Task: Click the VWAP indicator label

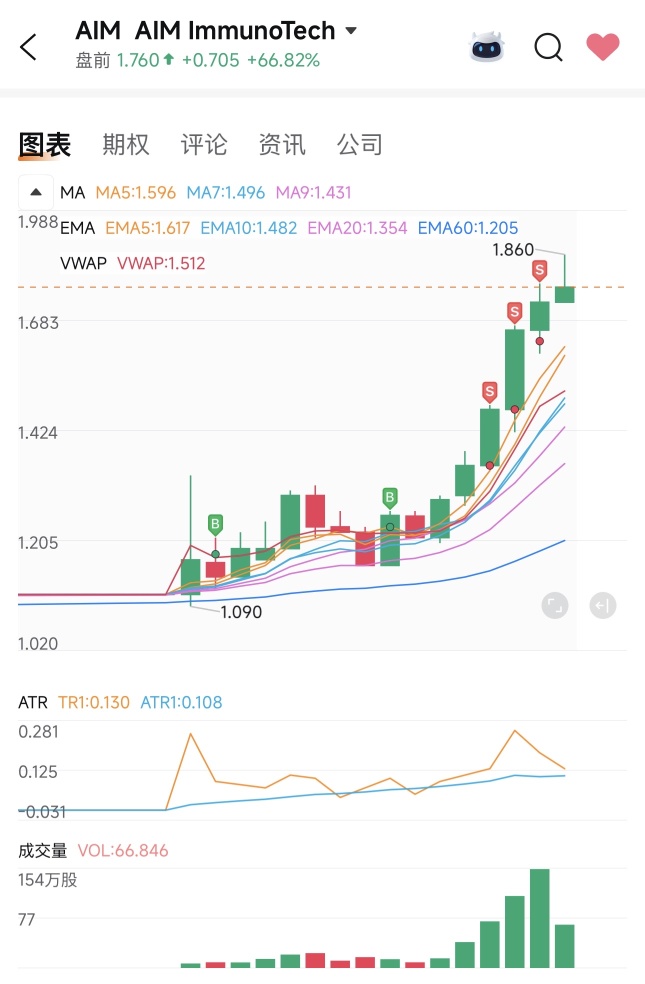Action: point(83,263)
